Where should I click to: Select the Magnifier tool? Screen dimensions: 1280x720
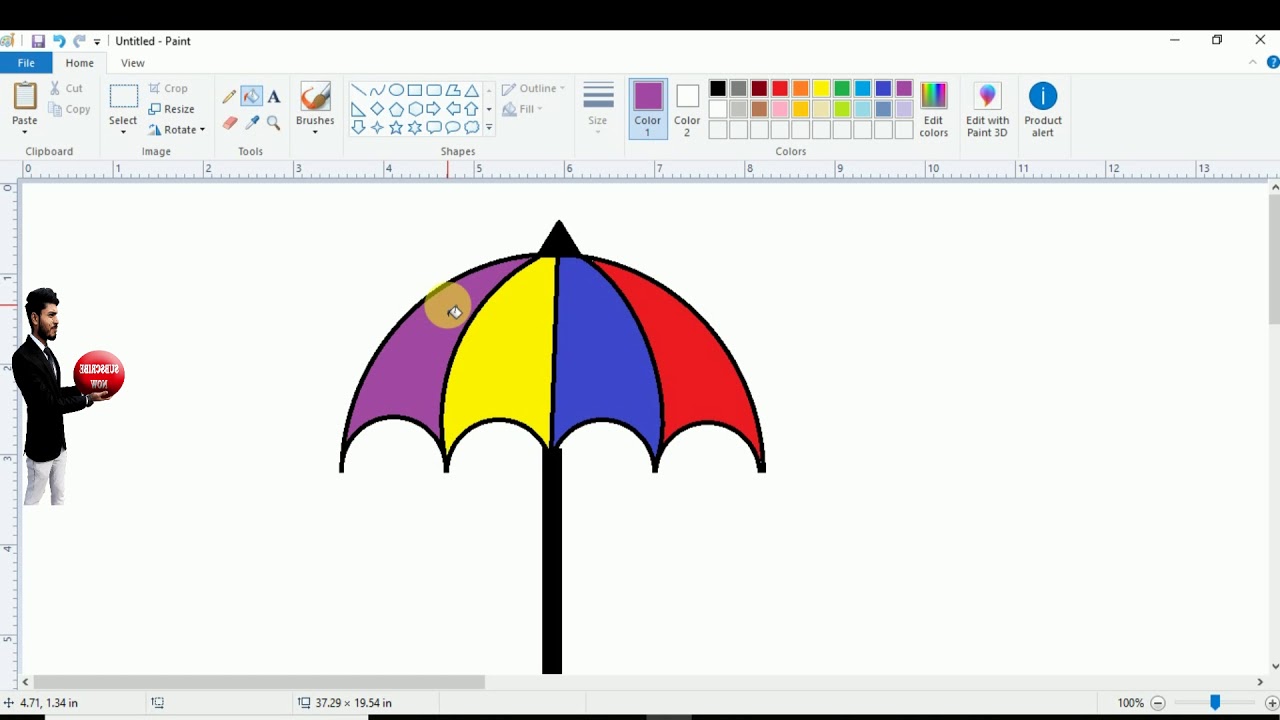coord(274,123)
